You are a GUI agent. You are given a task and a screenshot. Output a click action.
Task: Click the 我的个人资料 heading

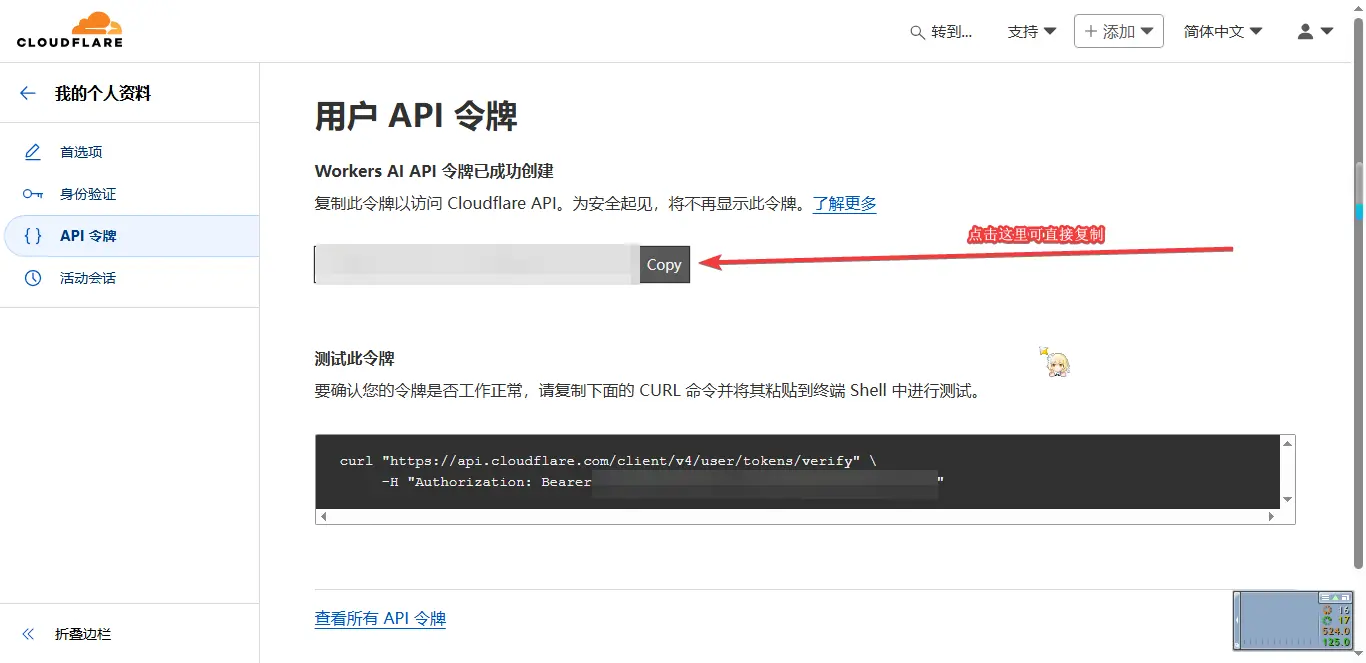tap(103, 93)
